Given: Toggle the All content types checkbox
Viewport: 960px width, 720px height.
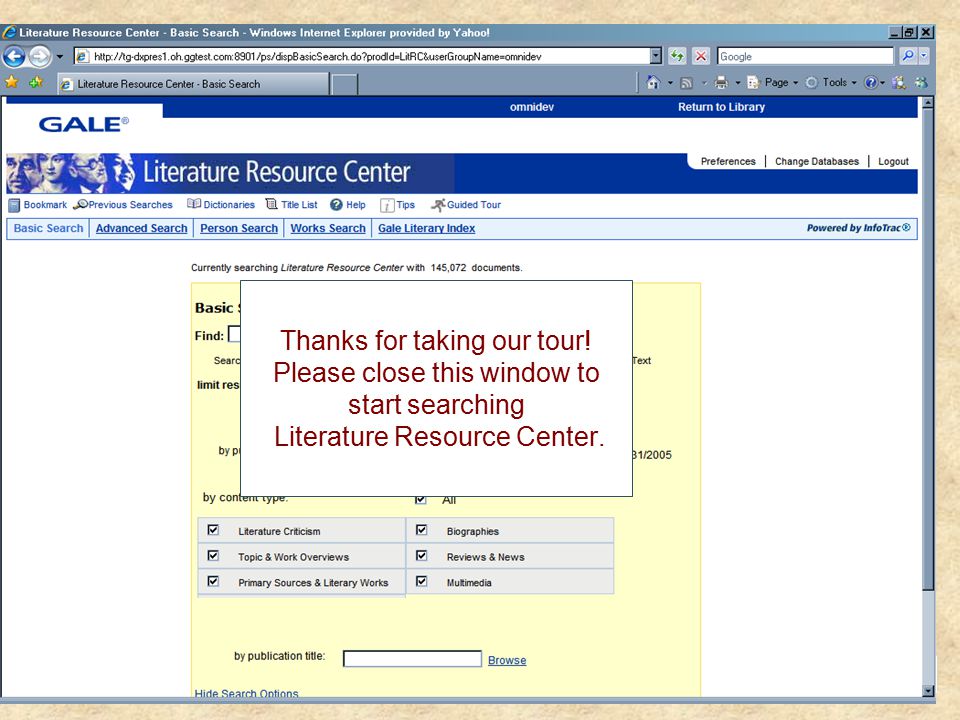Looking at the screenshot, I should [x=421, y=500].
